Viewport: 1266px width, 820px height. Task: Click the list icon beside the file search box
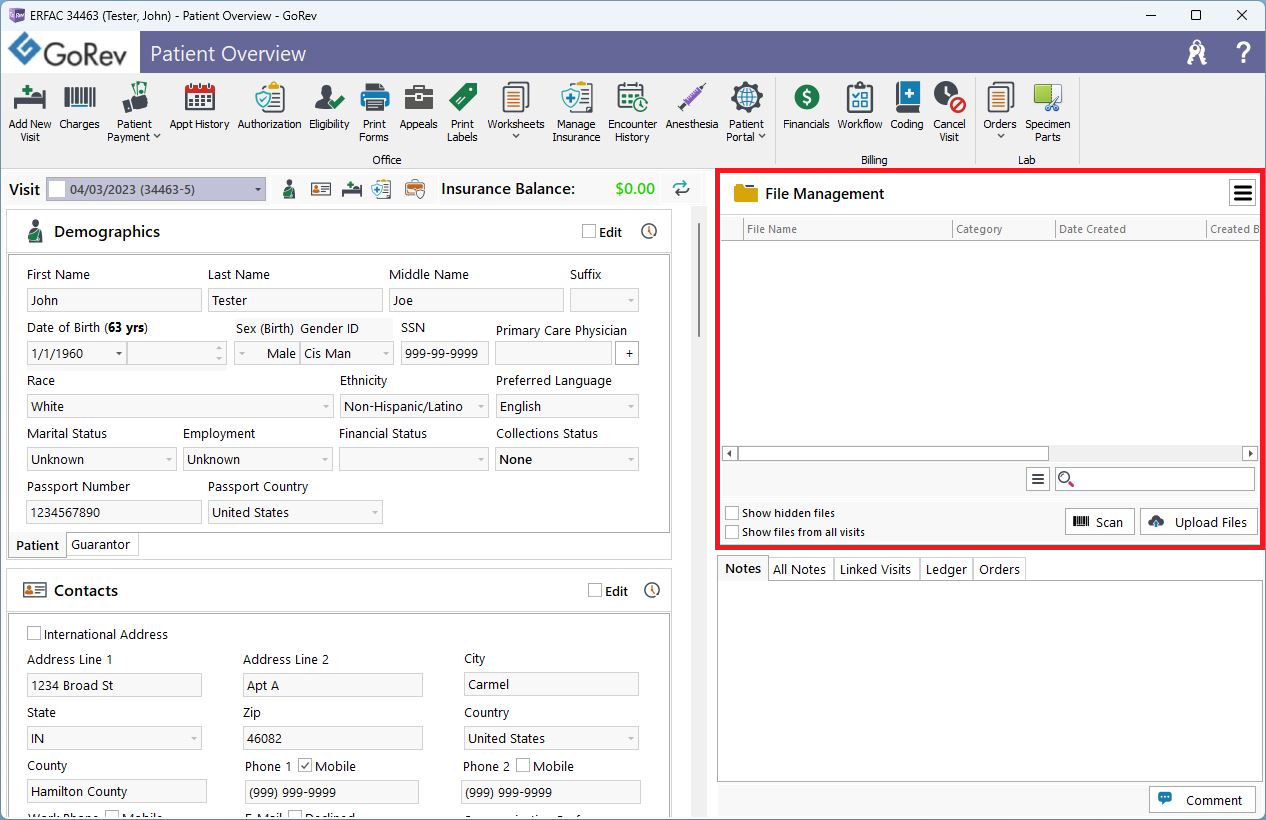click(1038, 479)
